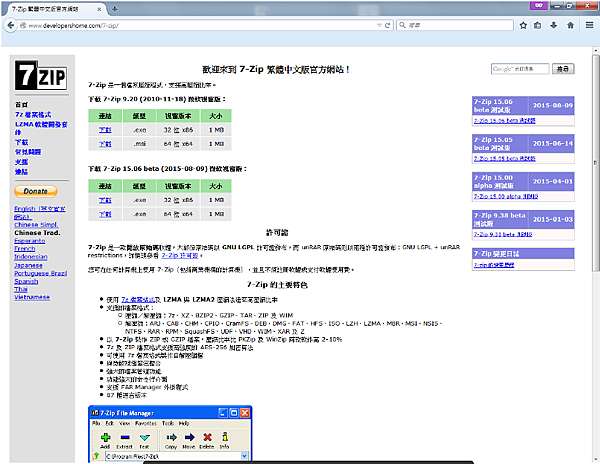Click the Donate button

coord(36,191)
